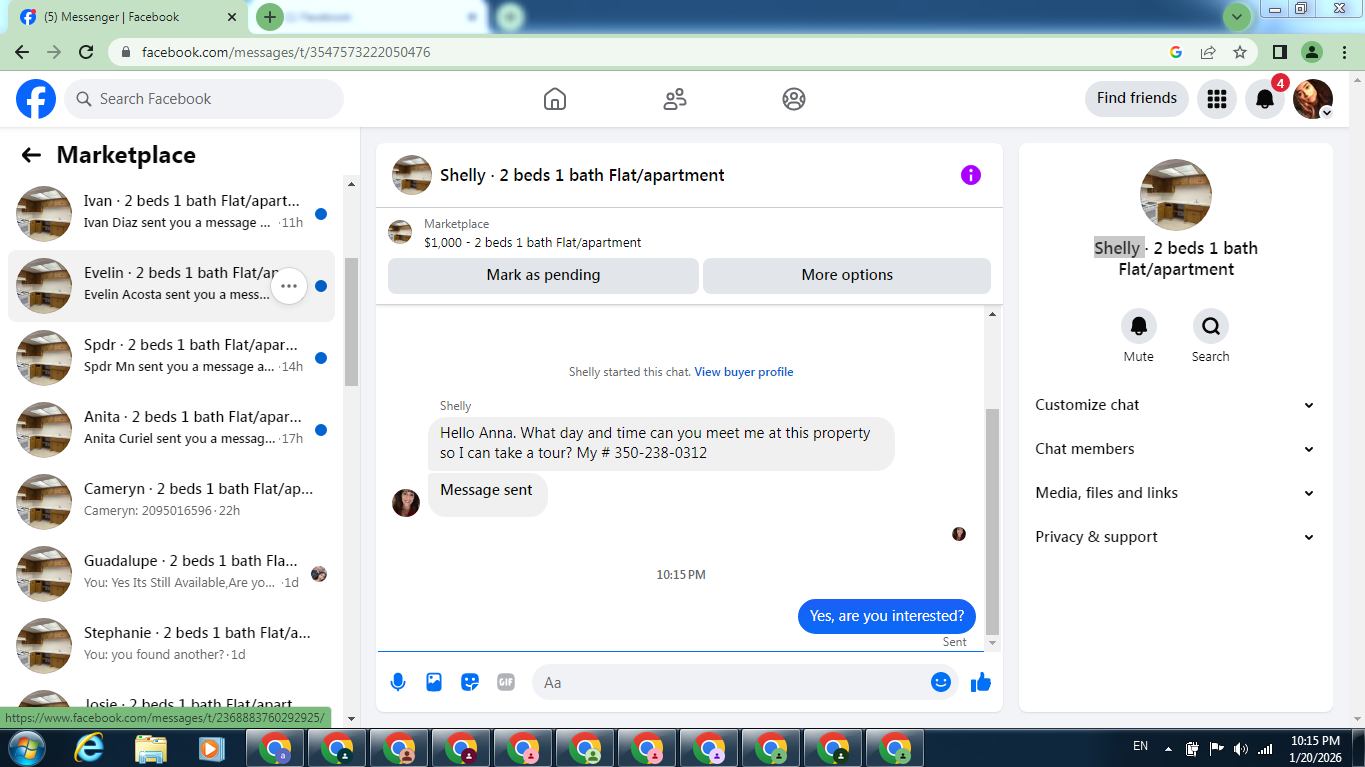Open Stephanie's apartment conversation
Image resolution: width=1365 pixels, height=767 pixels.
171,646
